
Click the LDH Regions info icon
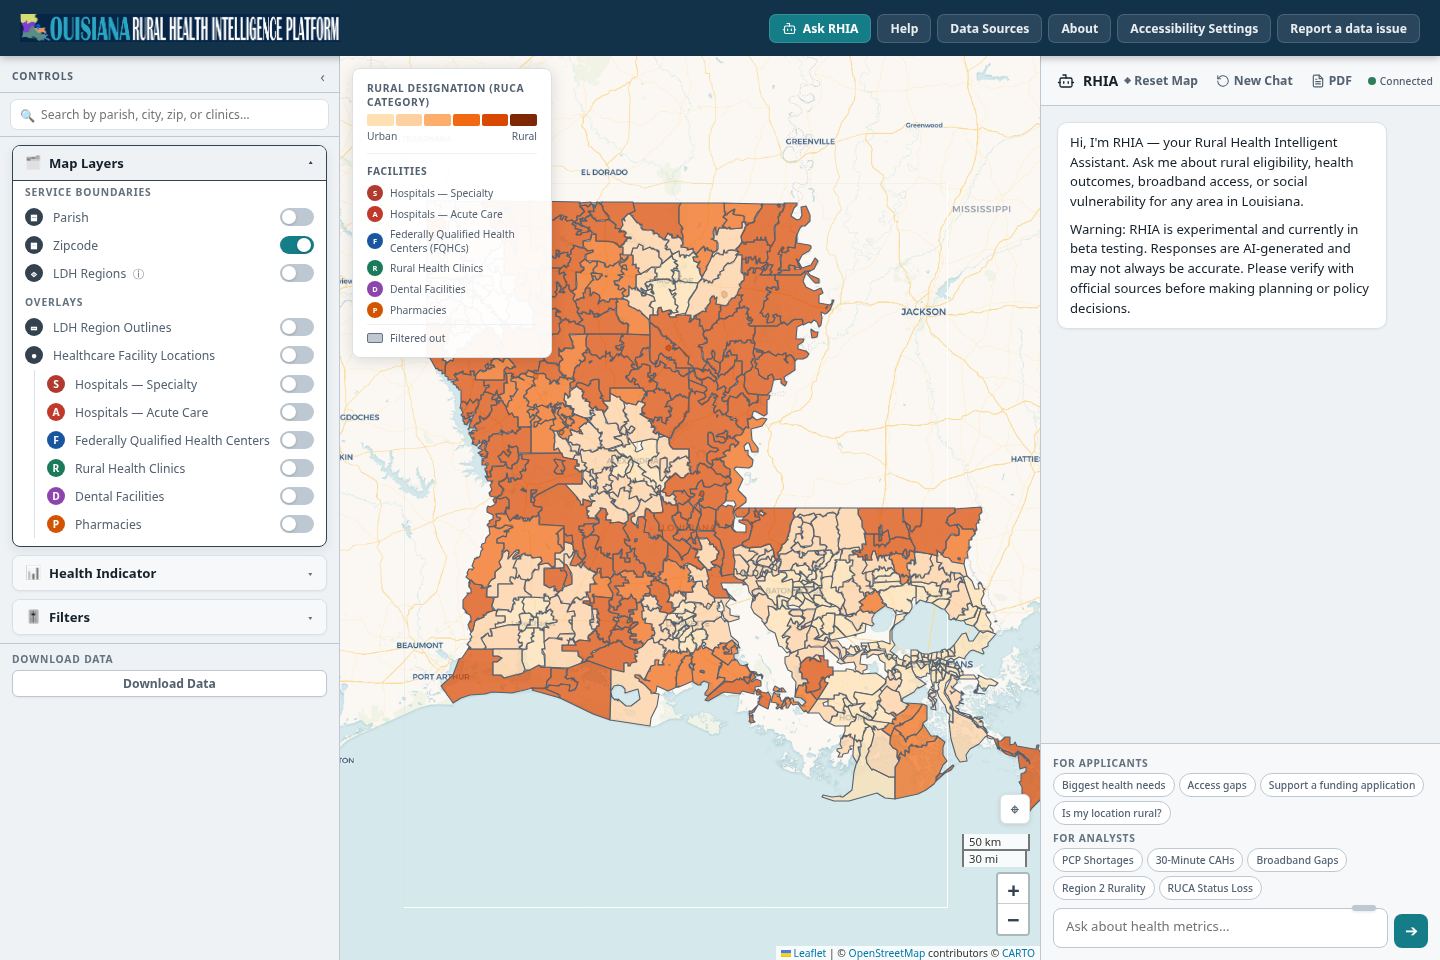[x=139, y=274]
